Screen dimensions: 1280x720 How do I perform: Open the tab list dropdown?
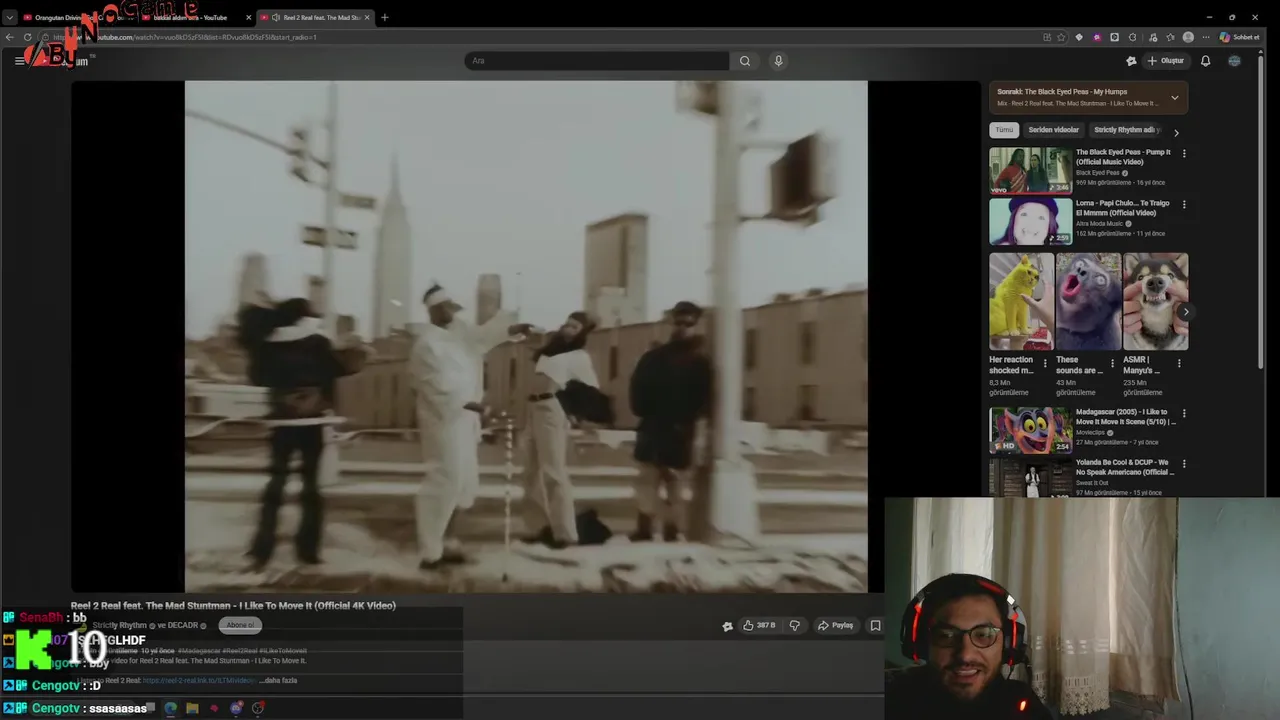pyautogui.click(x=9, y=17)
